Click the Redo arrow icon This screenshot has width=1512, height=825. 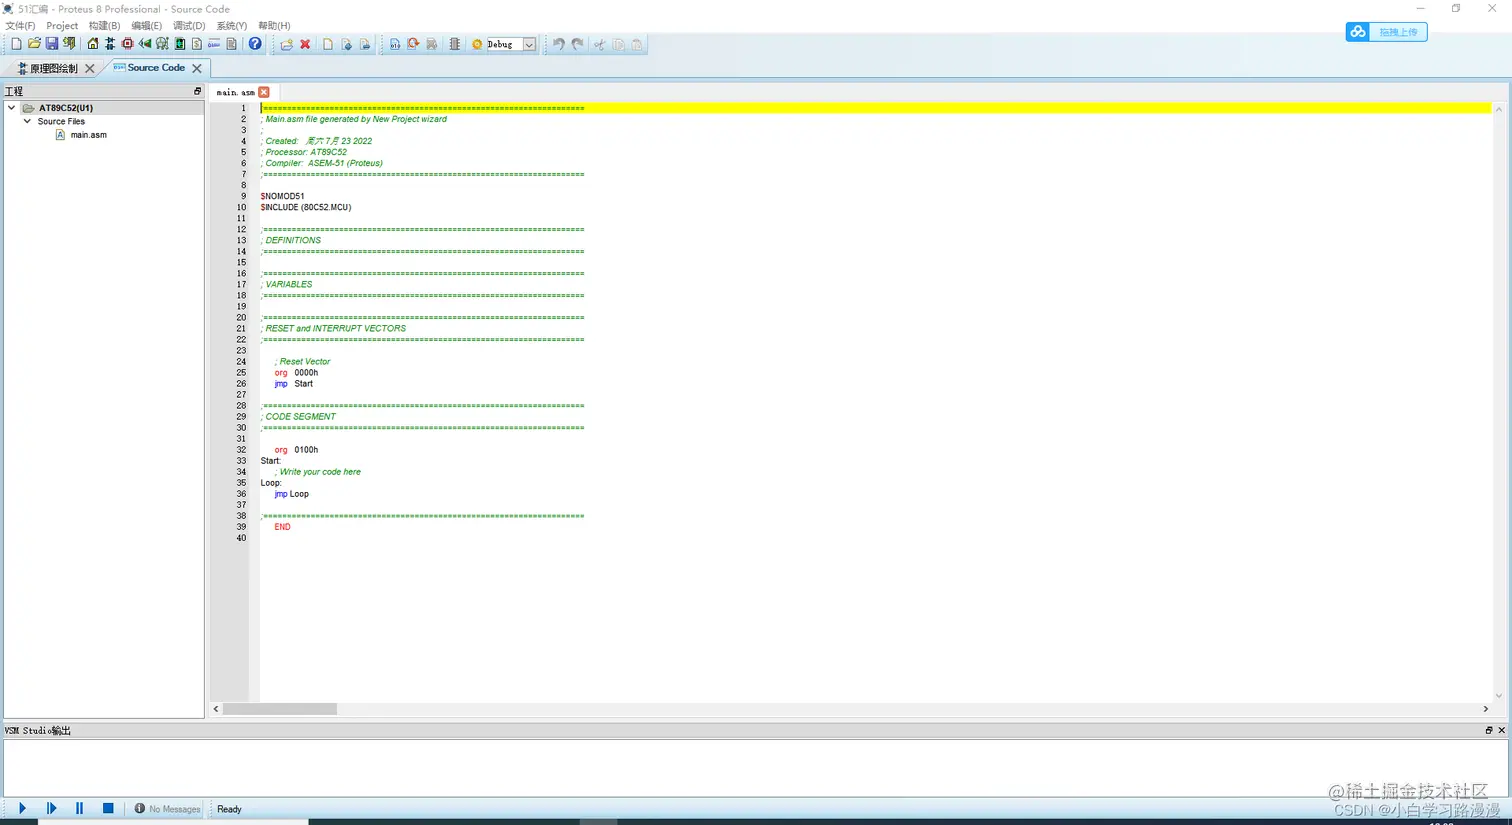[577, 44]
